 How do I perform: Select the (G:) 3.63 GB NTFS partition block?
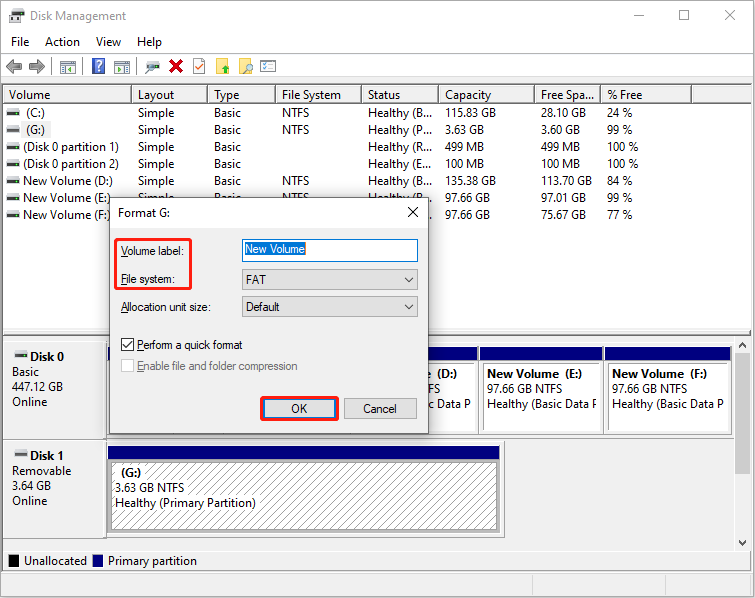[304, 495]
